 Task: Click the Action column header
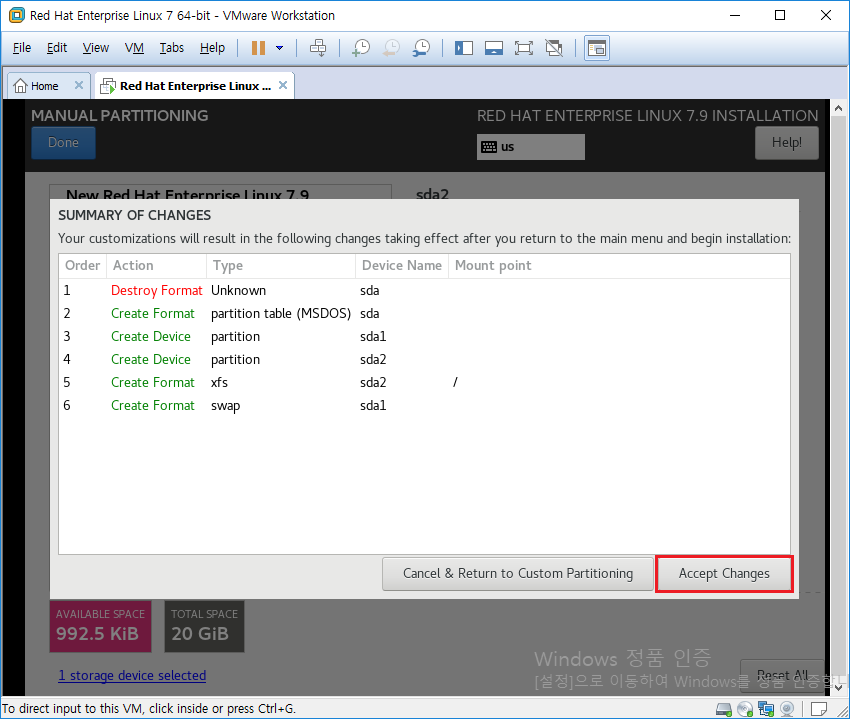pyautogui.click(x=157, y=266)
